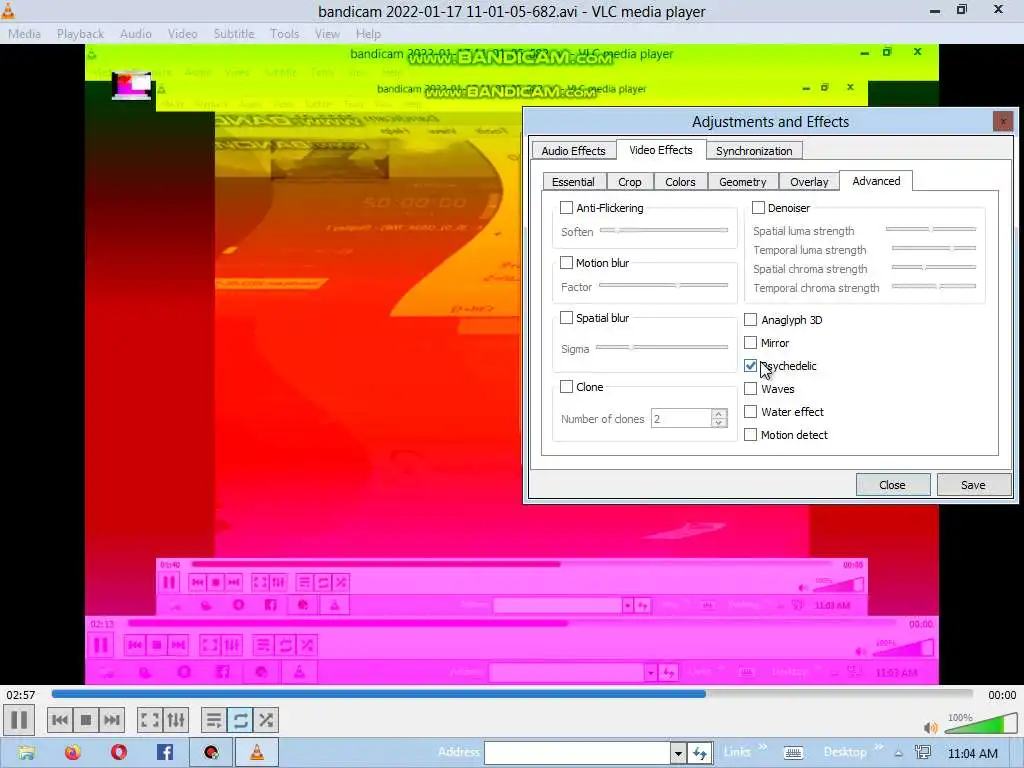
Task: Close the Adjustments and Effects dialog via X
Action: (1002, 121)
